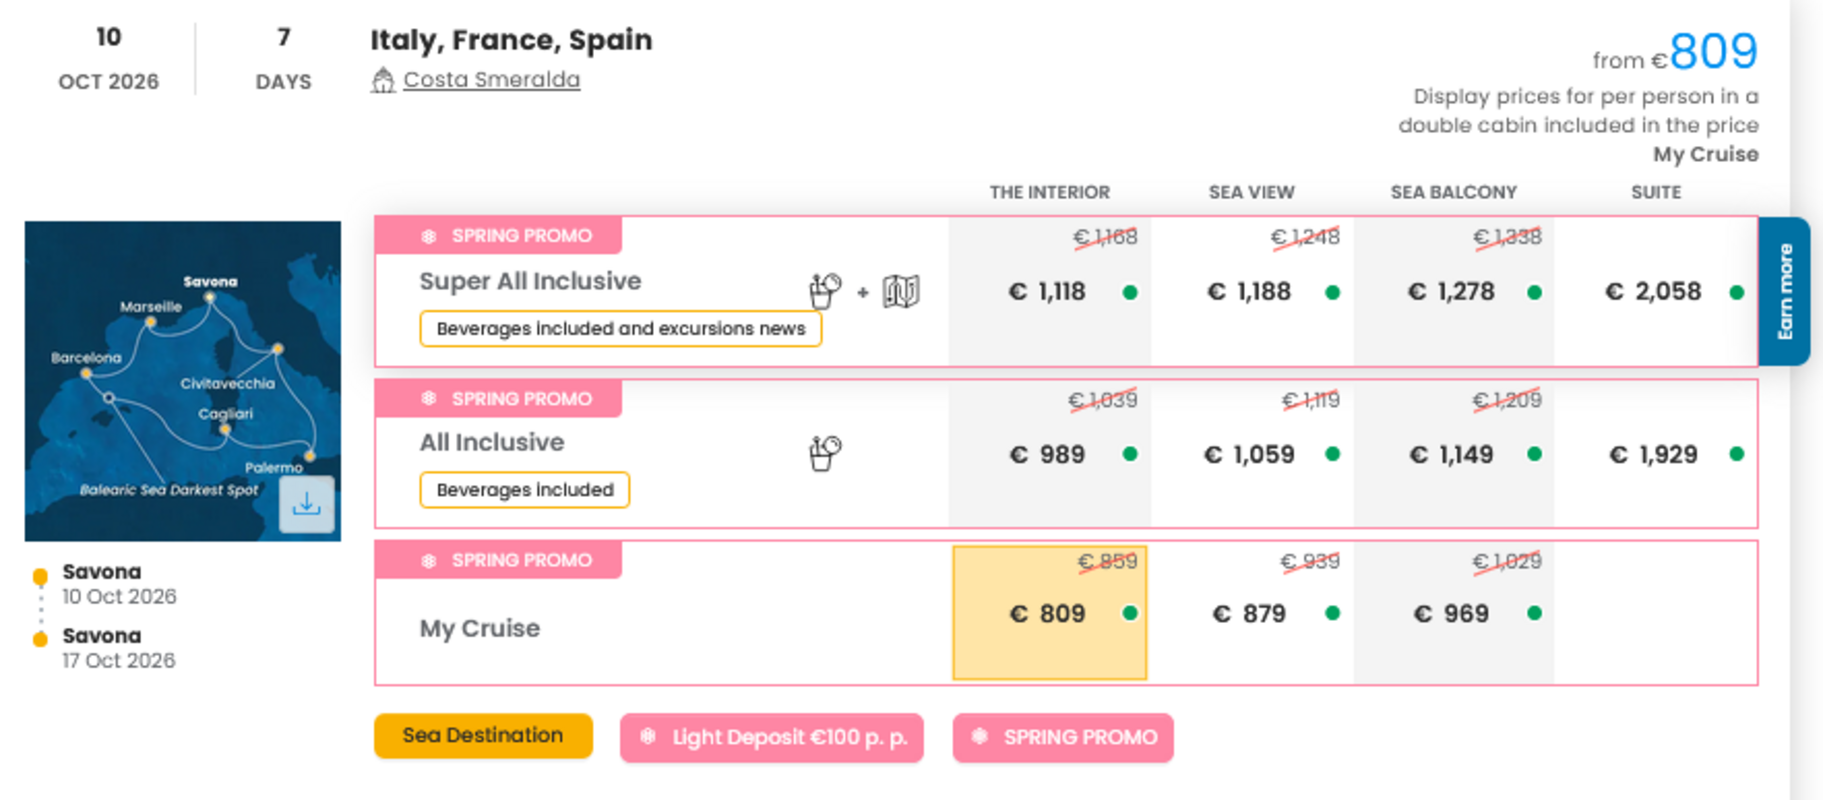Click the Light Deposit €100 p. p. badge
The width and height of the screenshot is (1823, 800).
point(771,738)
